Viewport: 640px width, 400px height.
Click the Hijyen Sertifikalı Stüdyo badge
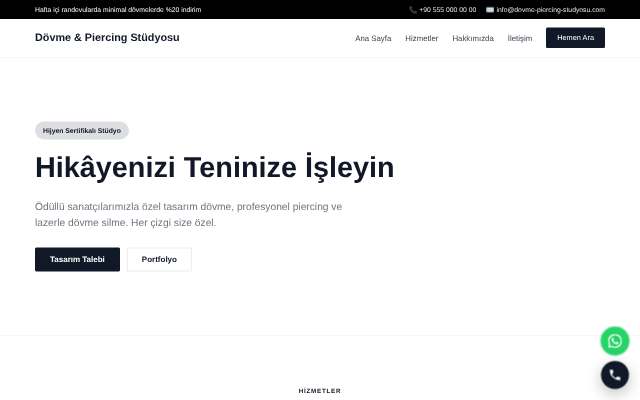pyautogui.click(x=82, y=131)
